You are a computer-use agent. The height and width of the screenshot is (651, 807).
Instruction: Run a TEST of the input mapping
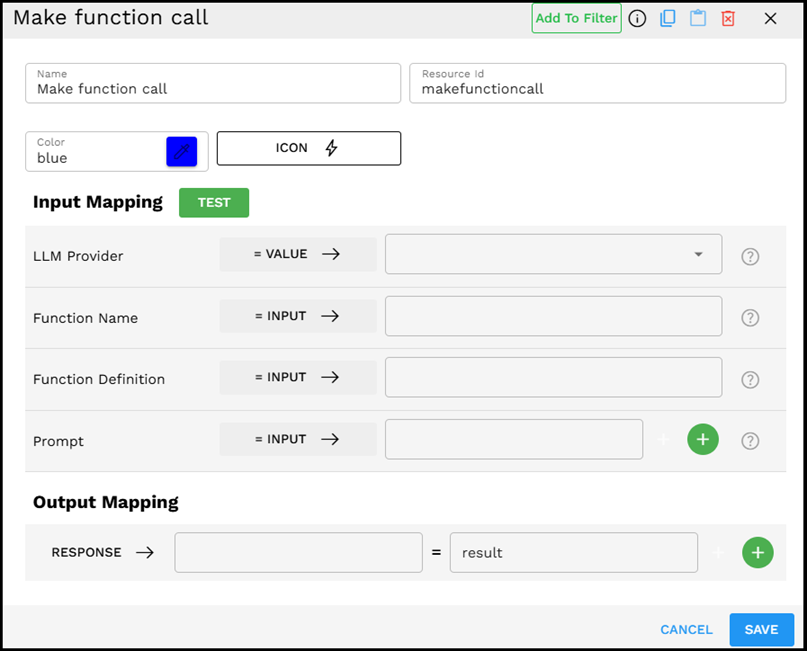(213, 202)
